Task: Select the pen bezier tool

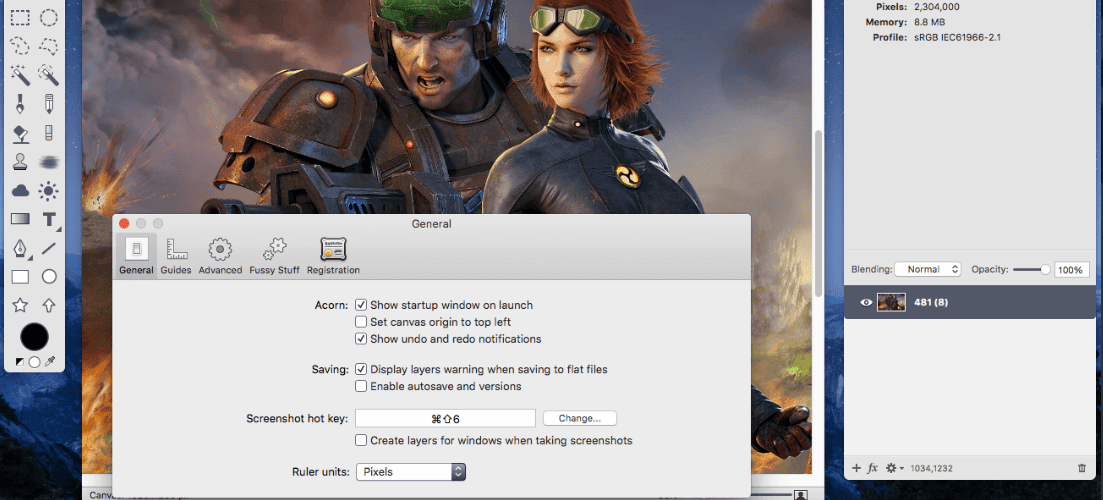Action: 20,248
